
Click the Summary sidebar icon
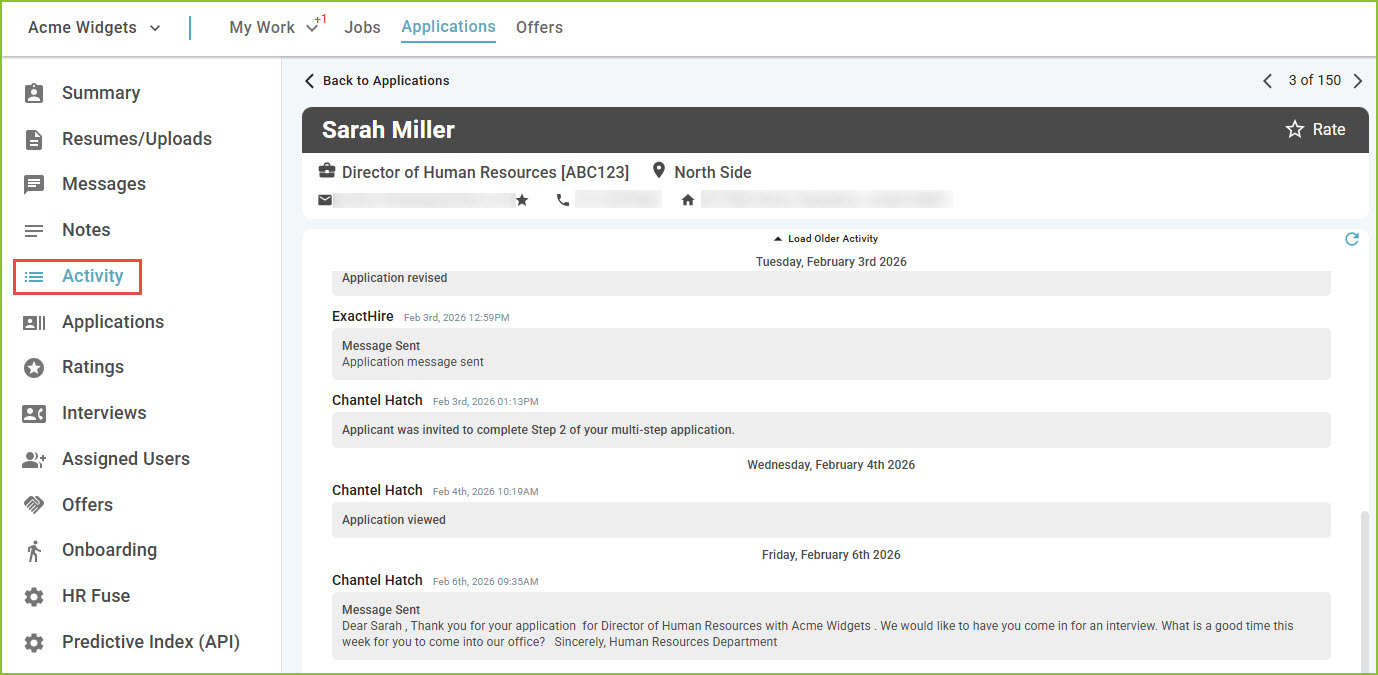point(34,93)
